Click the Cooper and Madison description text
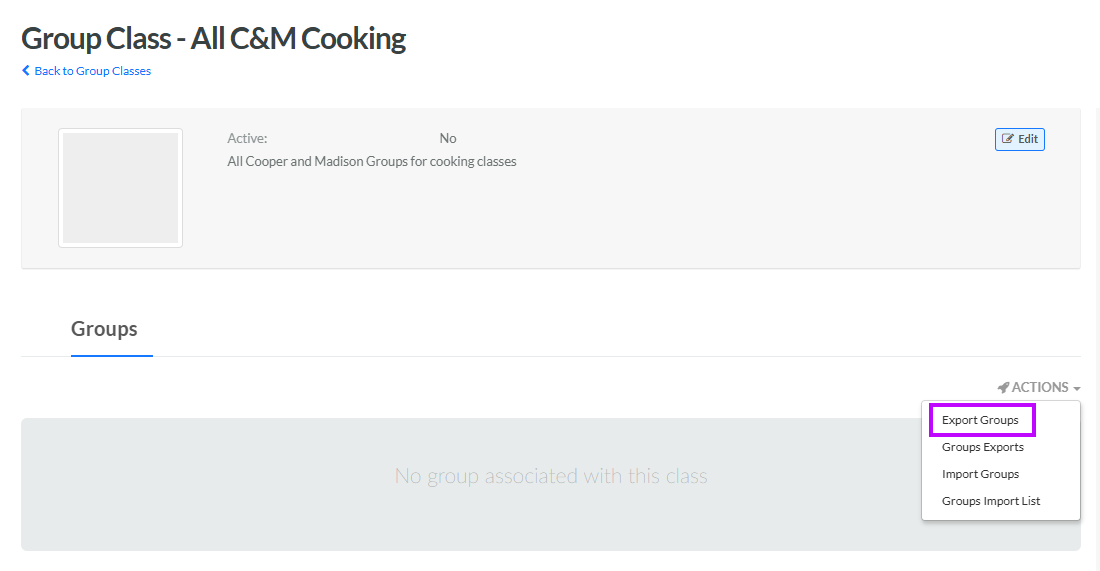 click(x=372, y=161)
